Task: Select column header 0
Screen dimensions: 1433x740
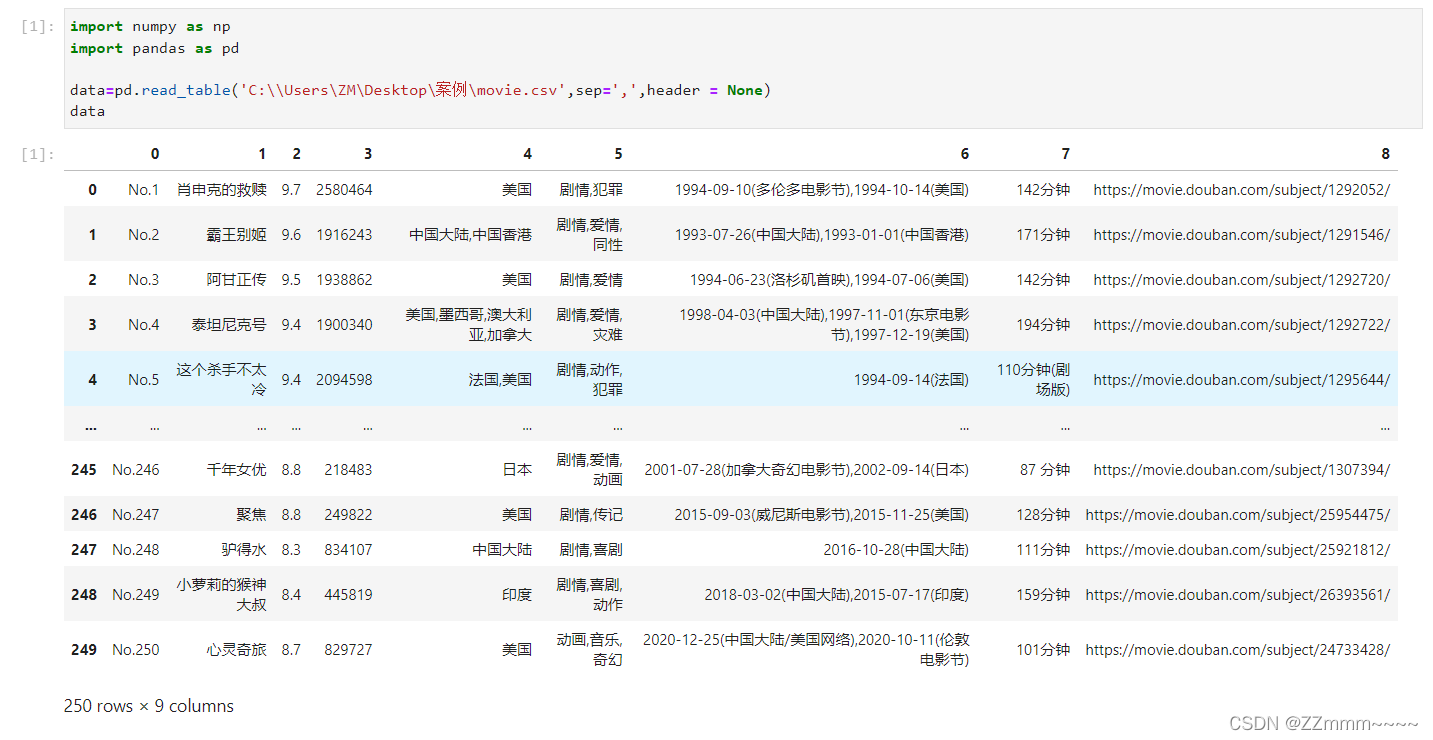Action: click(154, 153)
